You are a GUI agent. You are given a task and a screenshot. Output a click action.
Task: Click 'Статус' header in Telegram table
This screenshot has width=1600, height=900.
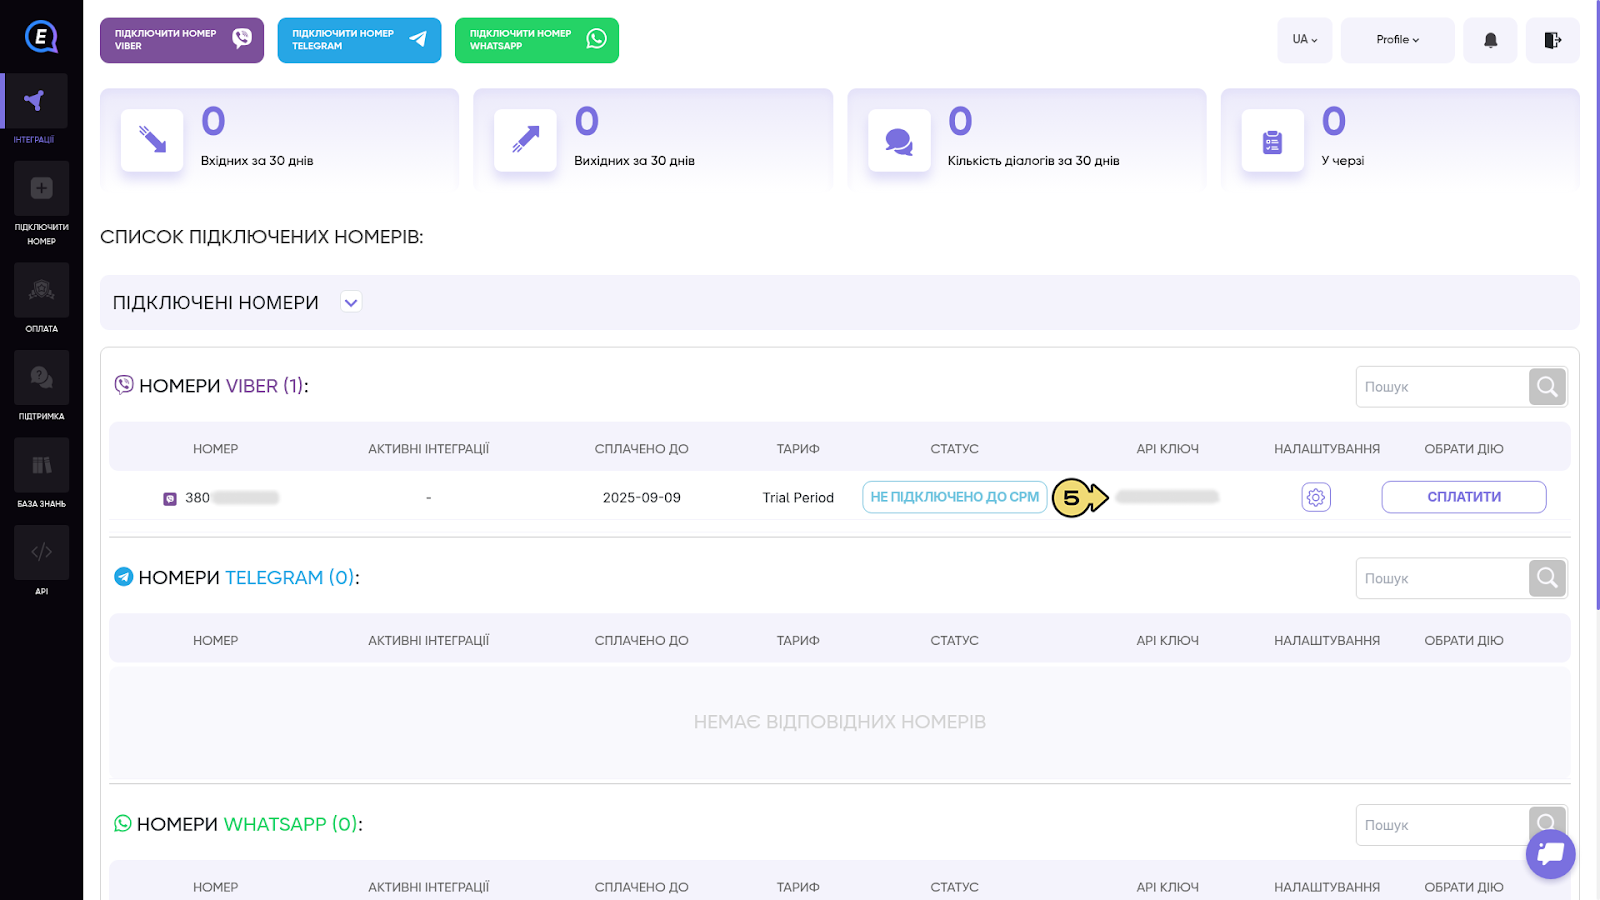[x=954, y=641]
